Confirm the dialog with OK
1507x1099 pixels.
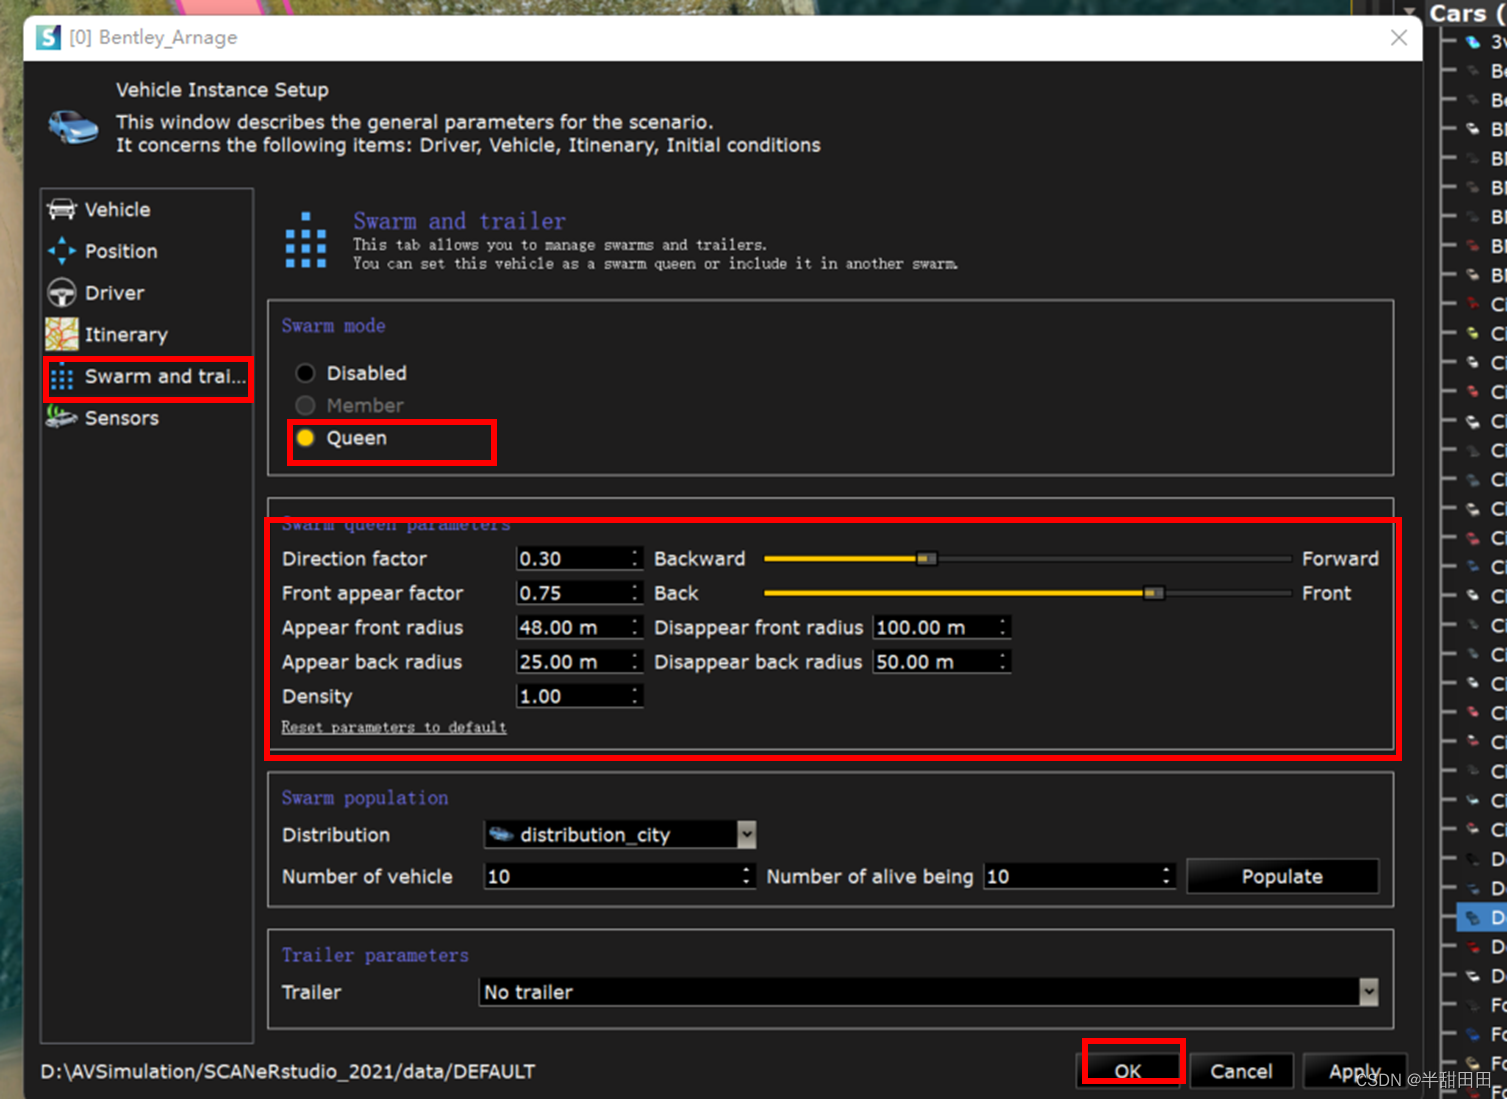1128,1071
